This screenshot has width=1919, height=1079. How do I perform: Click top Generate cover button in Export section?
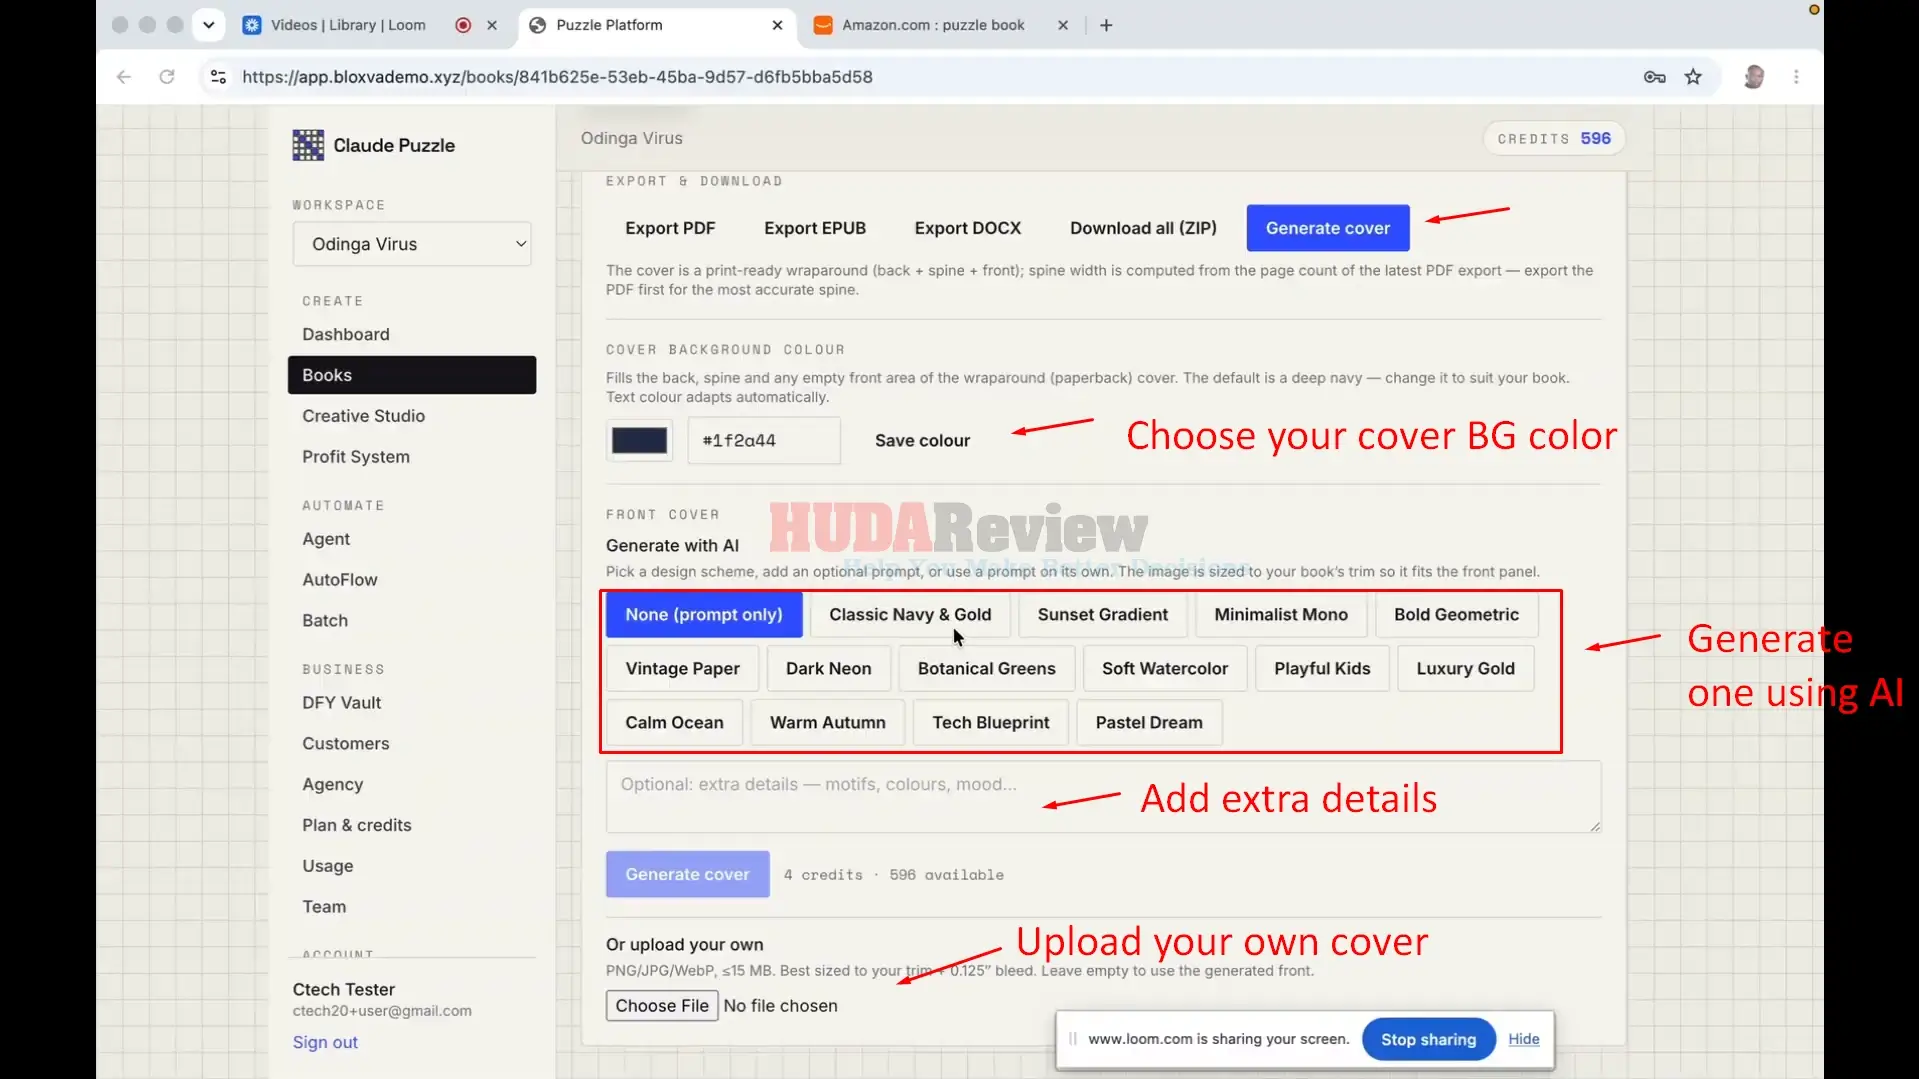pyautogui.click(x=1328, y=228)
